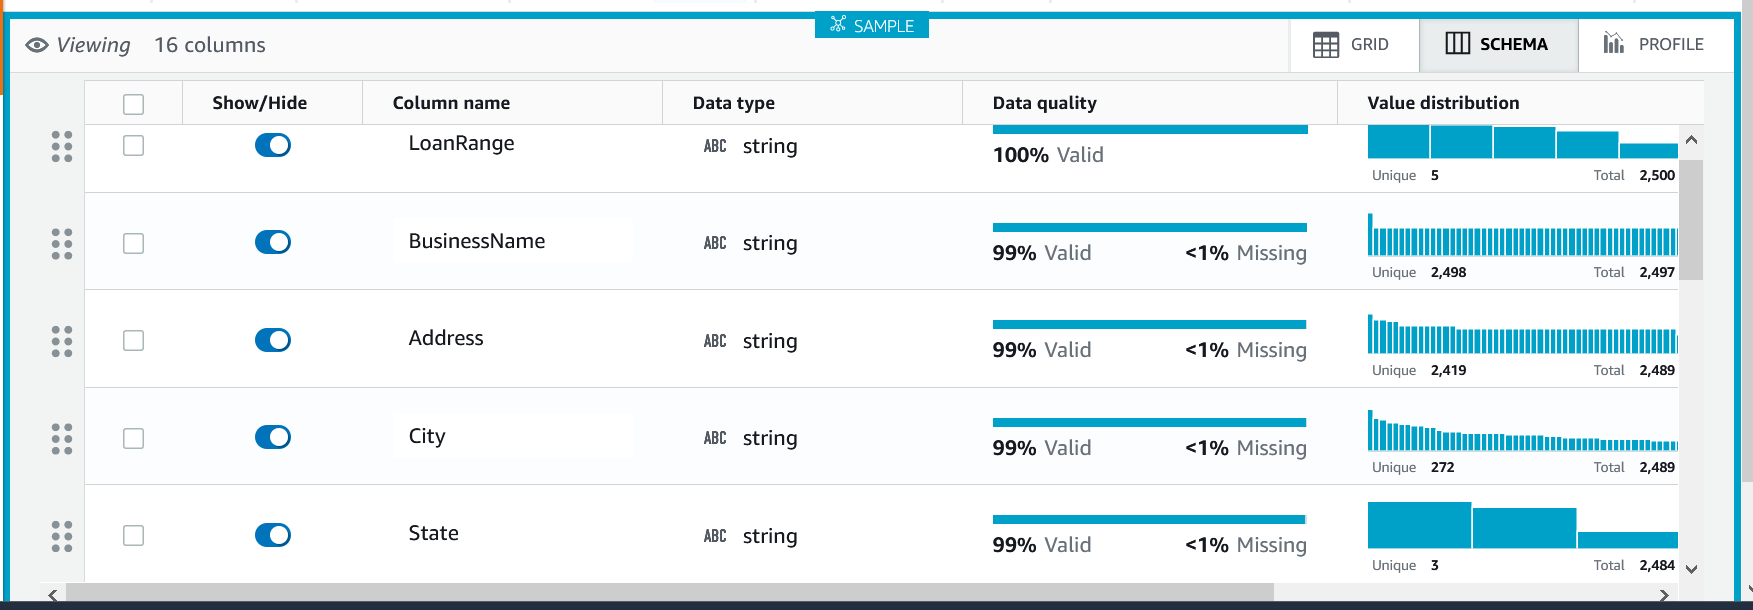
Task: Switch to the GRID view tab
Action: click(x=1352, y=44)
